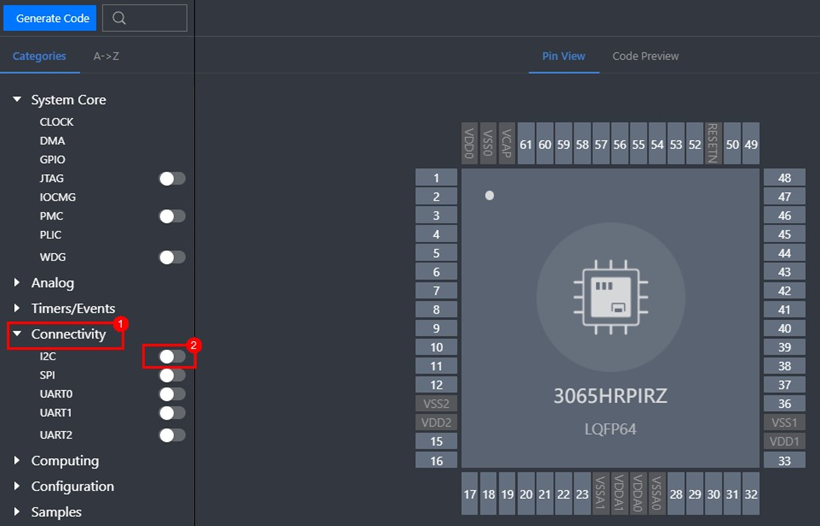Screen dimensions: 820x526
Task: Open the GPIO module item
Action: (53, 160)
